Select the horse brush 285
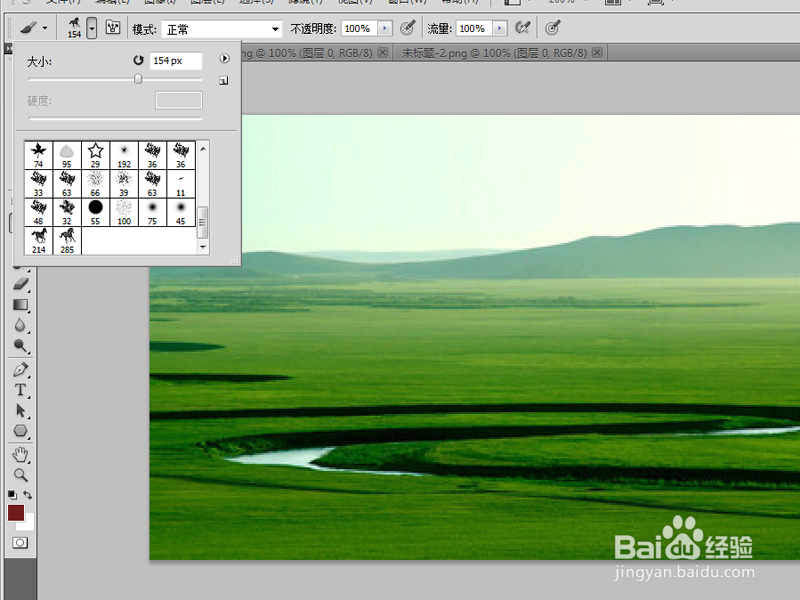800x600 pixels. pyautogui.click(x=67, y=241)
